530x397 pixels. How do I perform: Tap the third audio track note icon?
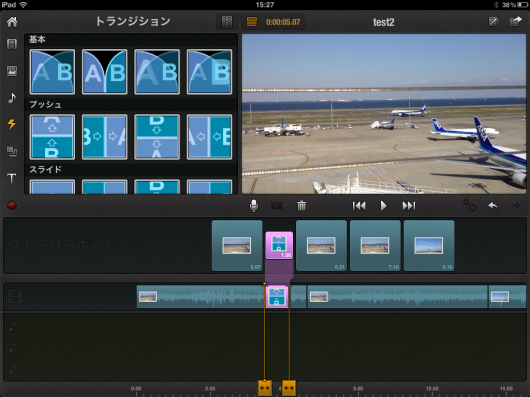(x=12, y=368)
